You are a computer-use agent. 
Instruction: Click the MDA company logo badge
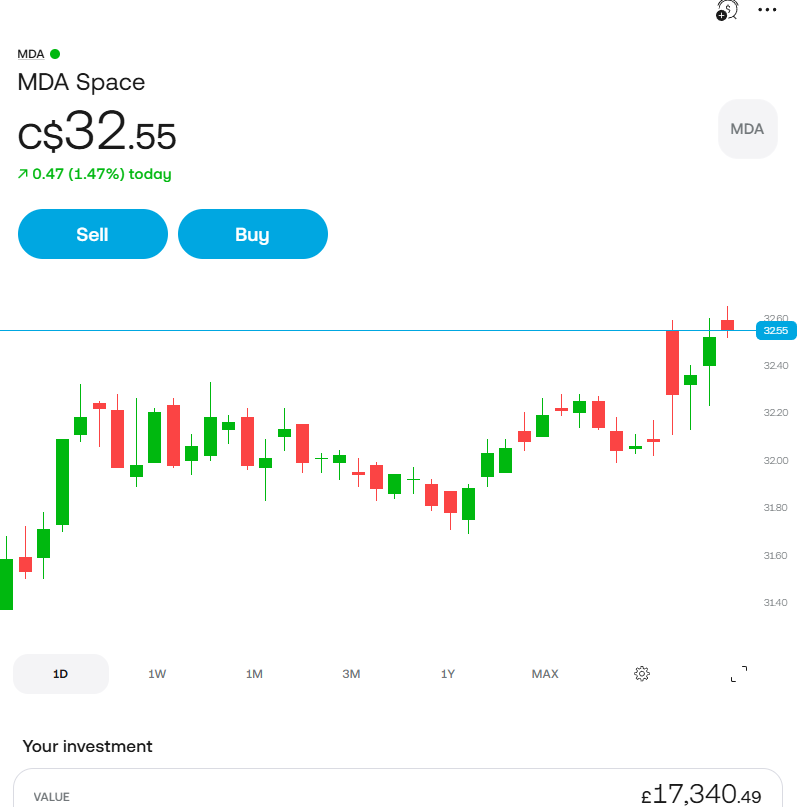point(747,129)
